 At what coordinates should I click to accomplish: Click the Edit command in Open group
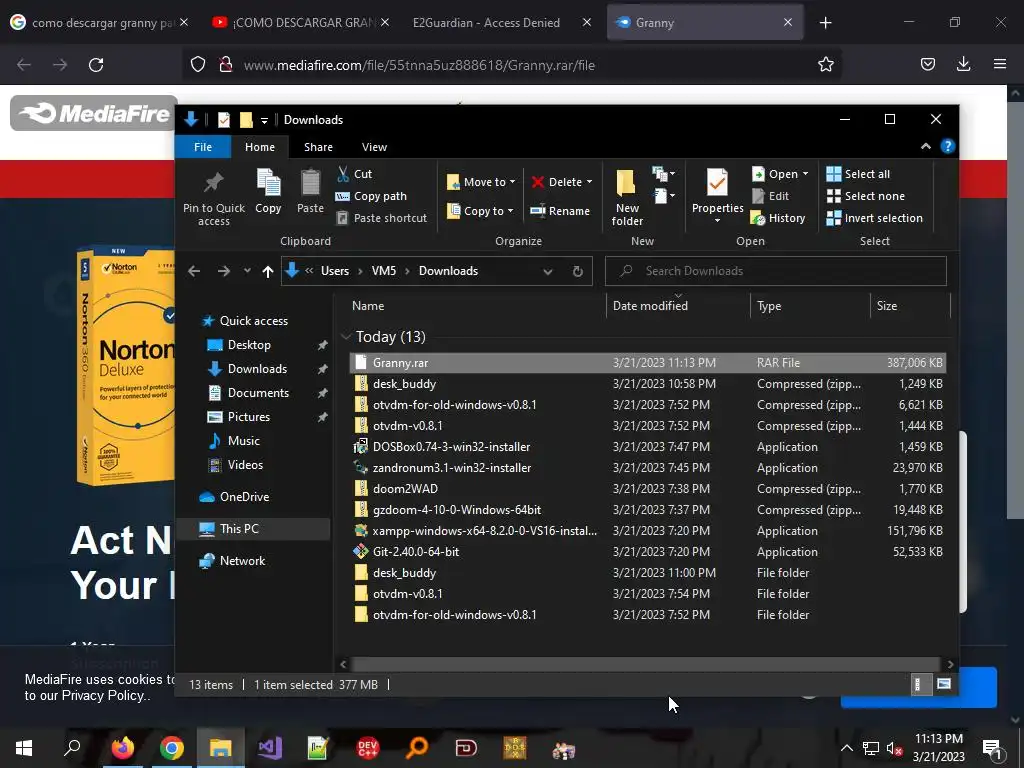771,196
